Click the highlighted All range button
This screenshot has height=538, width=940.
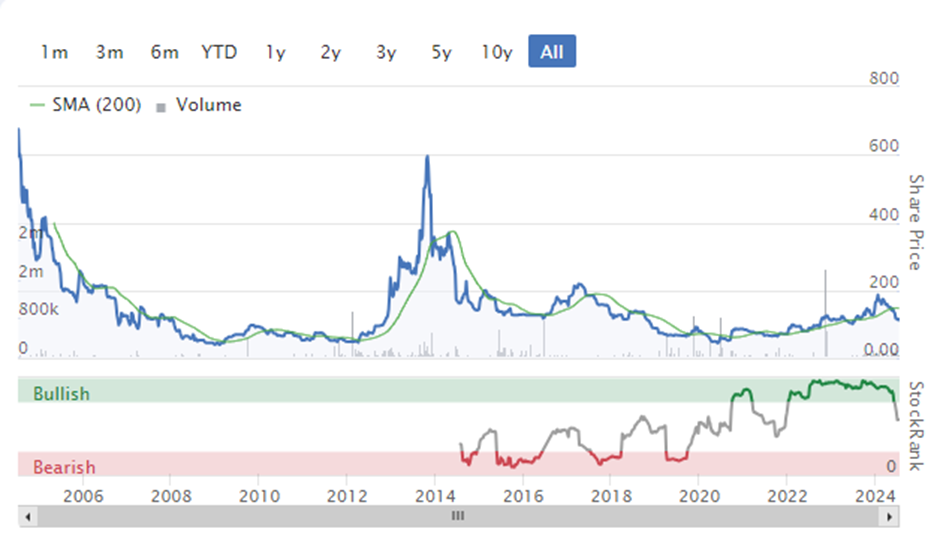[552, 52]
